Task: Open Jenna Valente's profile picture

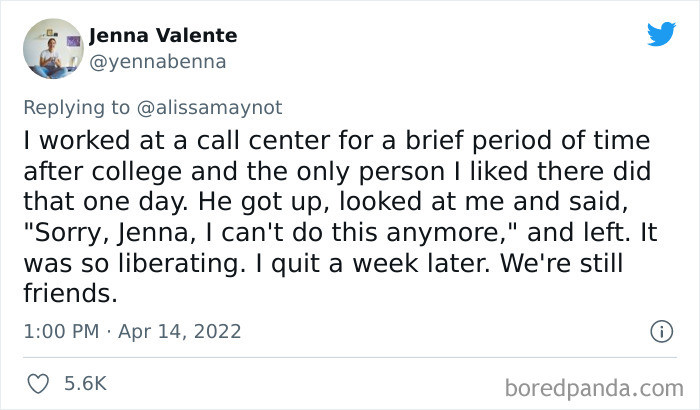Action: (x=51, y=48)
